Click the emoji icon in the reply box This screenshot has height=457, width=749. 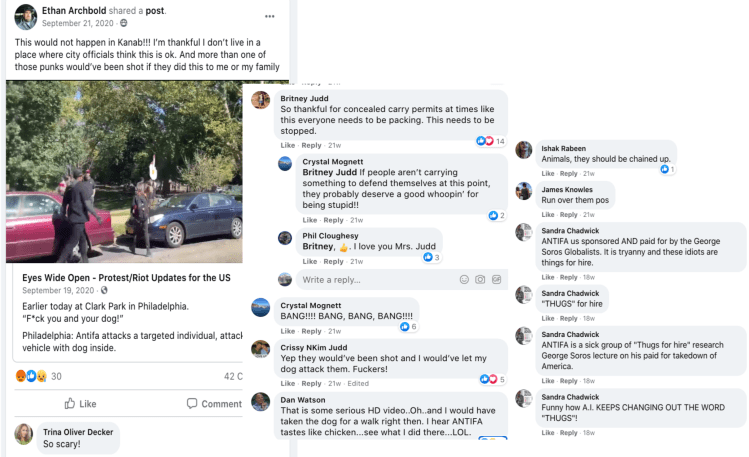point(463,279)
